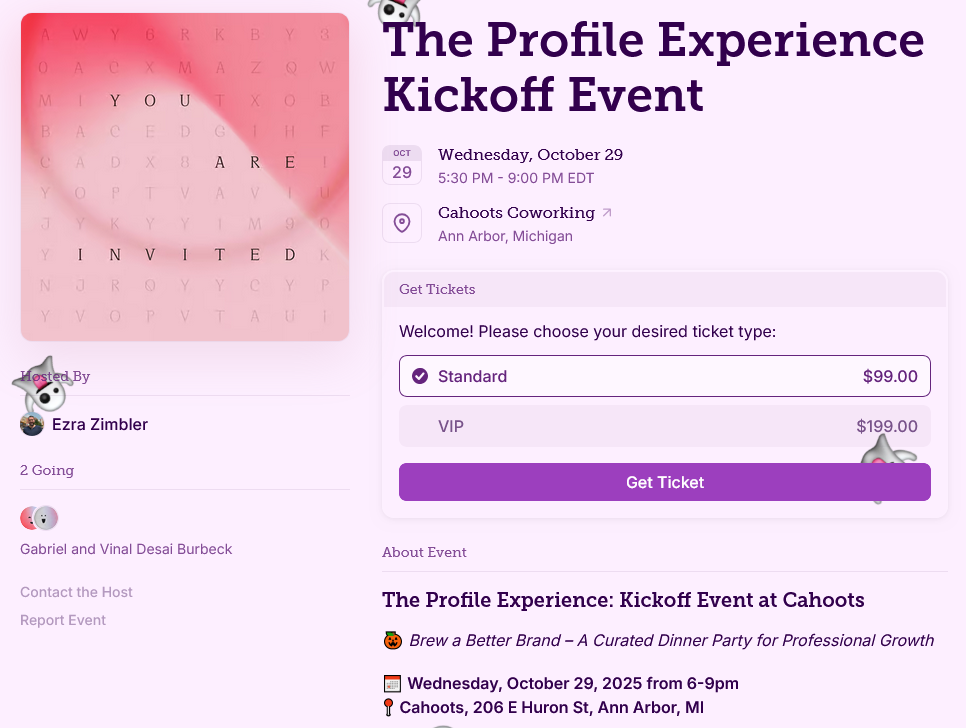
Task: Click the 2 Going attendee count
Action: click(x=47, y=470)
